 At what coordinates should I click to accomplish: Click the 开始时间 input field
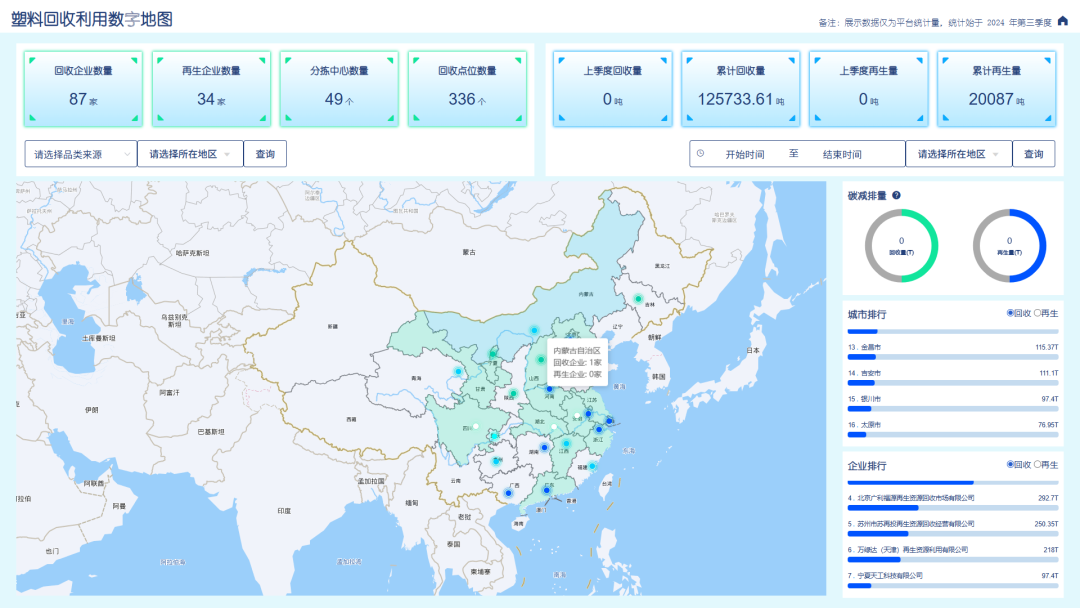745,154
